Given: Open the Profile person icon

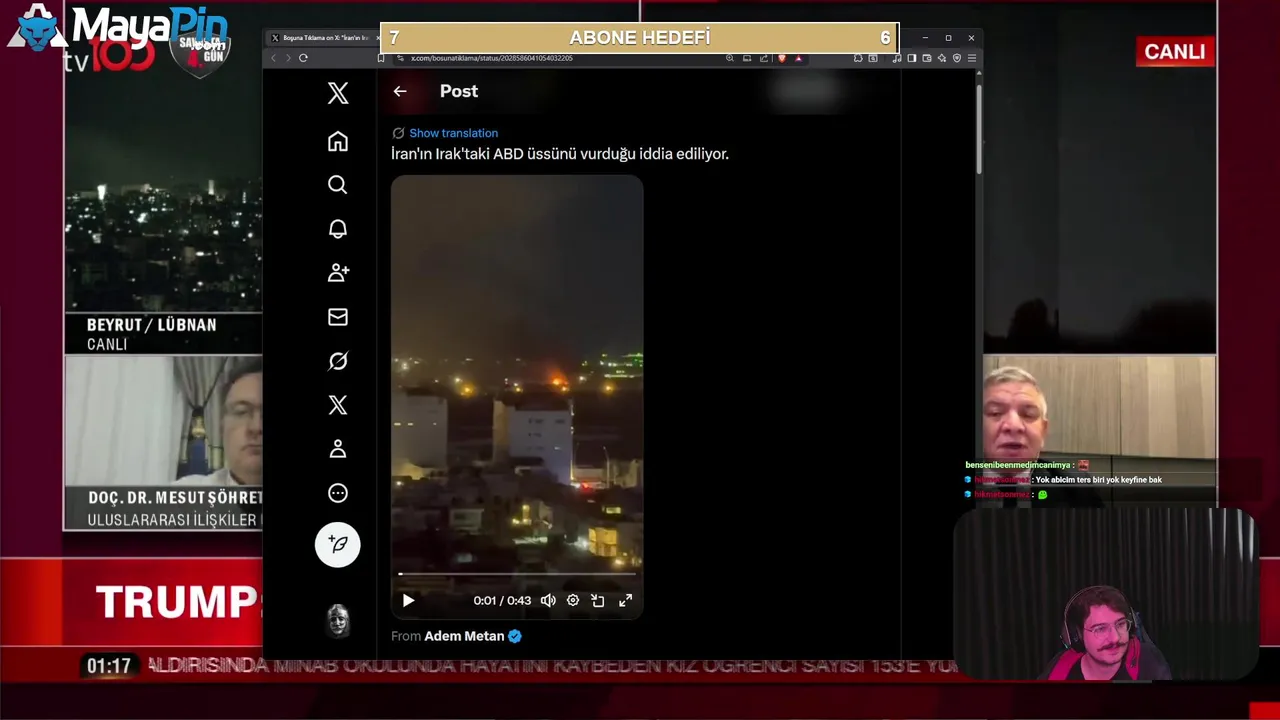Looking at the screenshot, I should tap(338, 449).
